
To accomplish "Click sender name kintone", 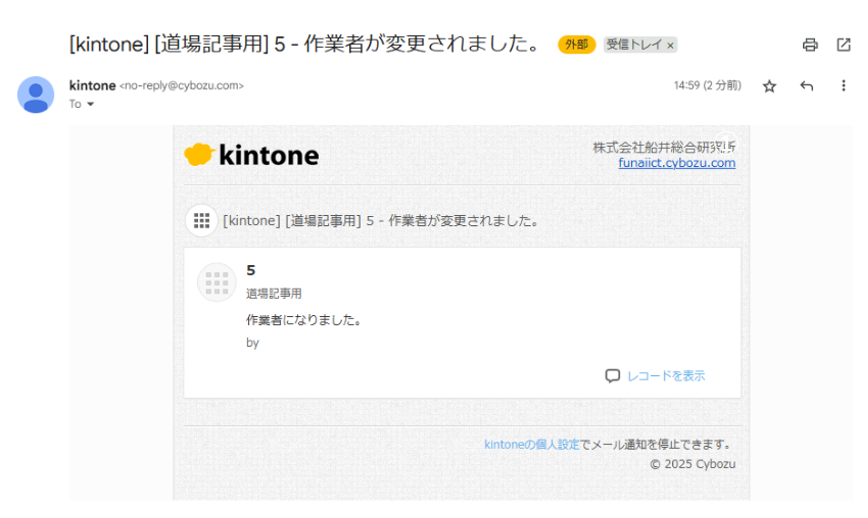I will 92,85.
